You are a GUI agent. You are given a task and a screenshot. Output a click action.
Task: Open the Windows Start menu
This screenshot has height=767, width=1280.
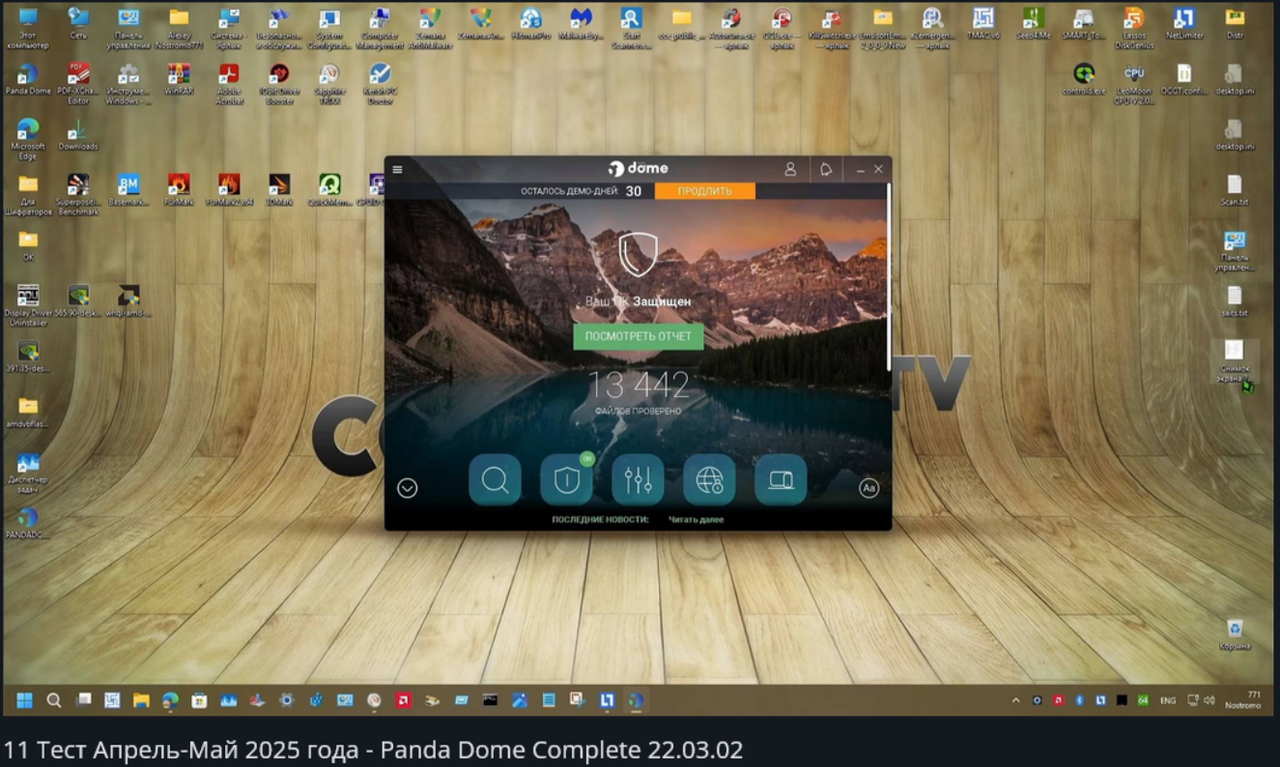(x=25, y=700)
